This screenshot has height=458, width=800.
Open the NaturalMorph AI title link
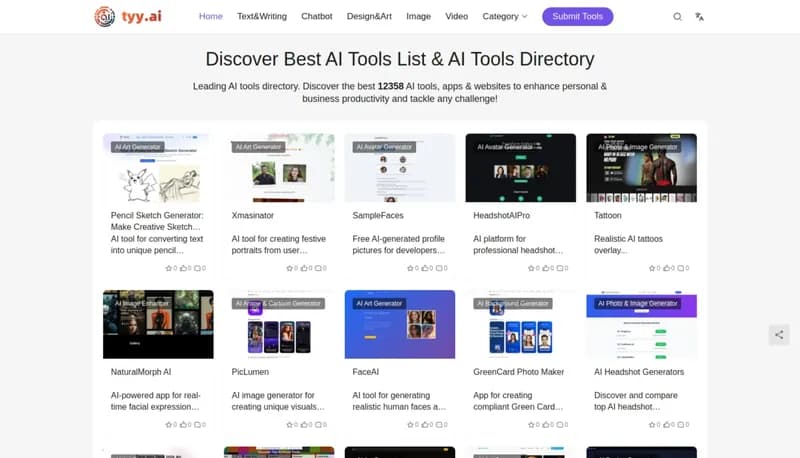pos(141,372)
